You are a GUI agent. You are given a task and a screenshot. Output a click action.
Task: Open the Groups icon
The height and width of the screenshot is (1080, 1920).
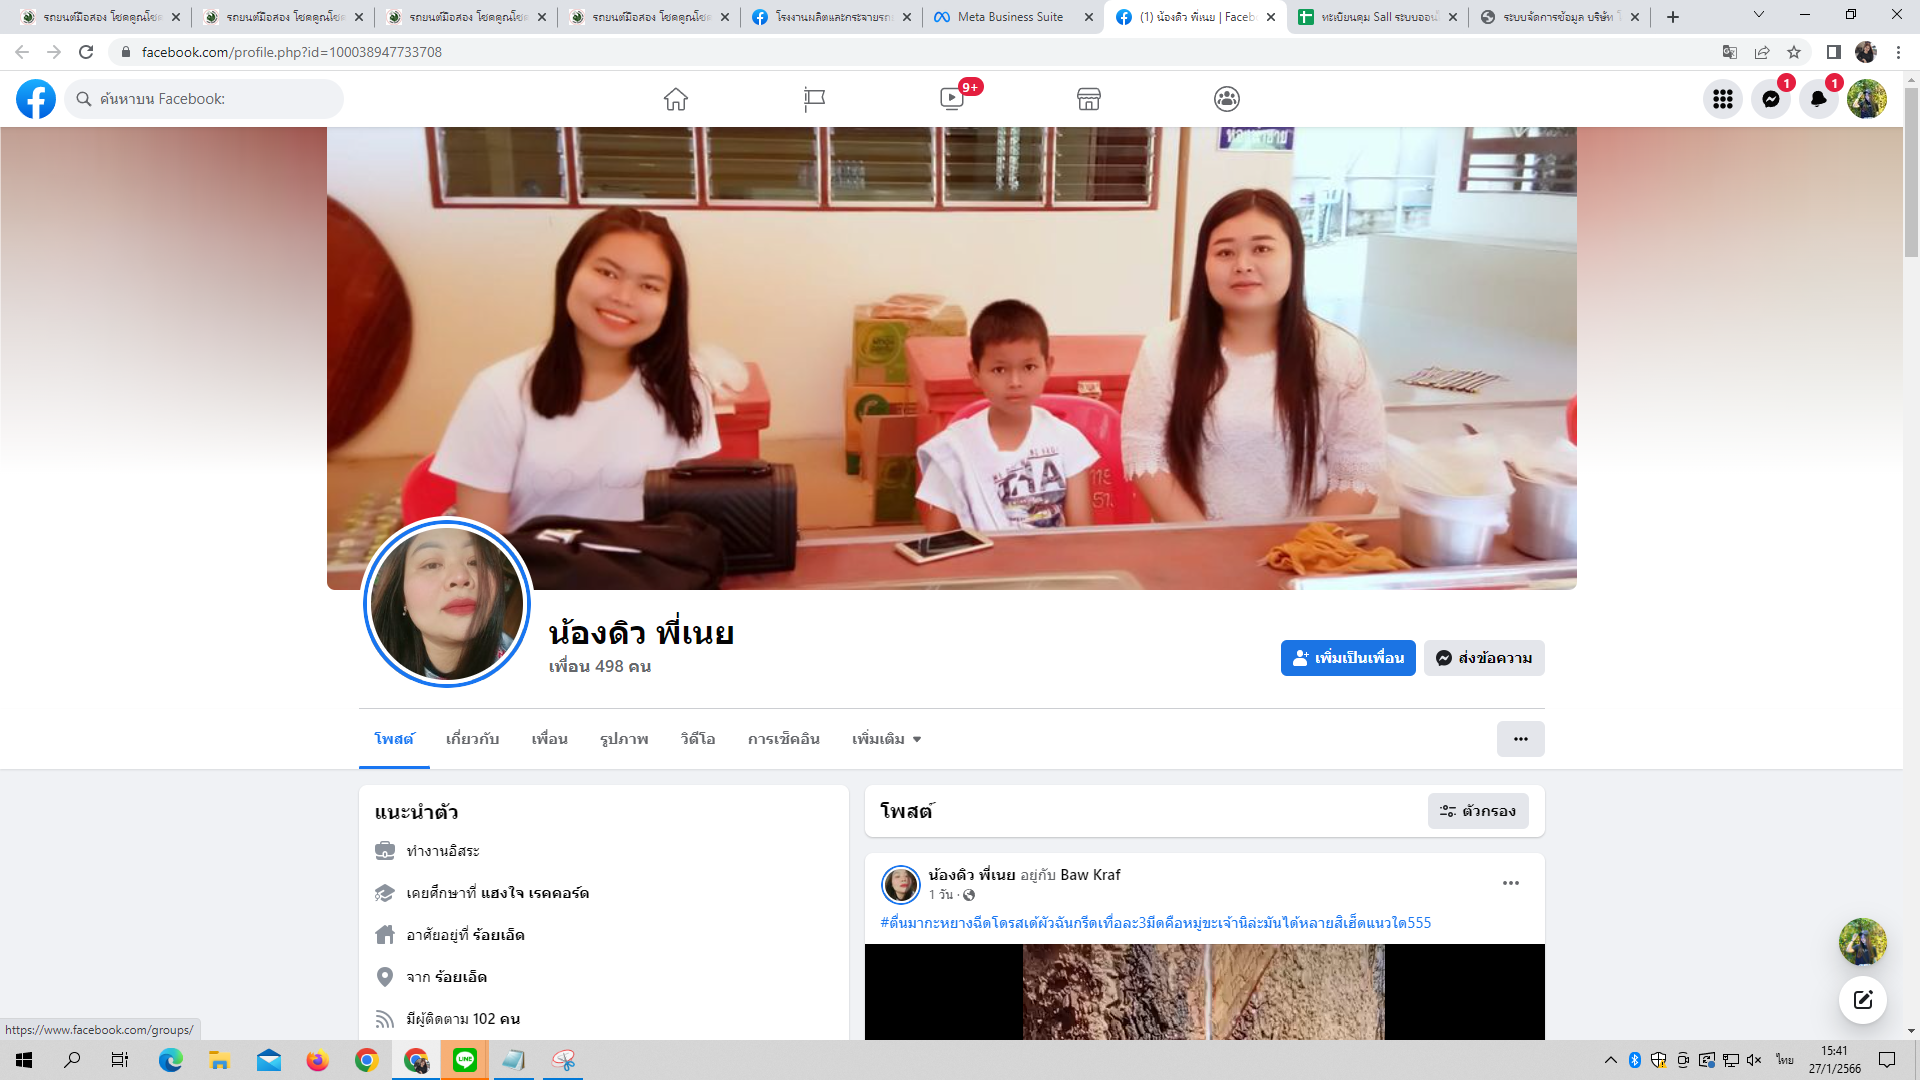click(1227, 99)
